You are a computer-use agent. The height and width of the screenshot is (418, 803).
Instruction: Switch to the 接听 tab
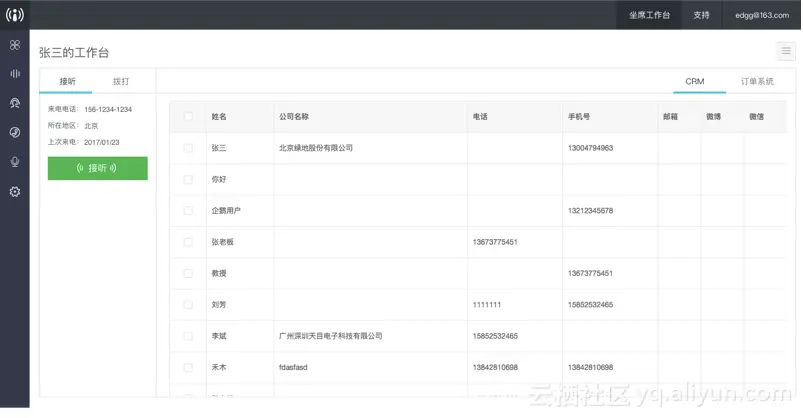[x=67, y=81]
